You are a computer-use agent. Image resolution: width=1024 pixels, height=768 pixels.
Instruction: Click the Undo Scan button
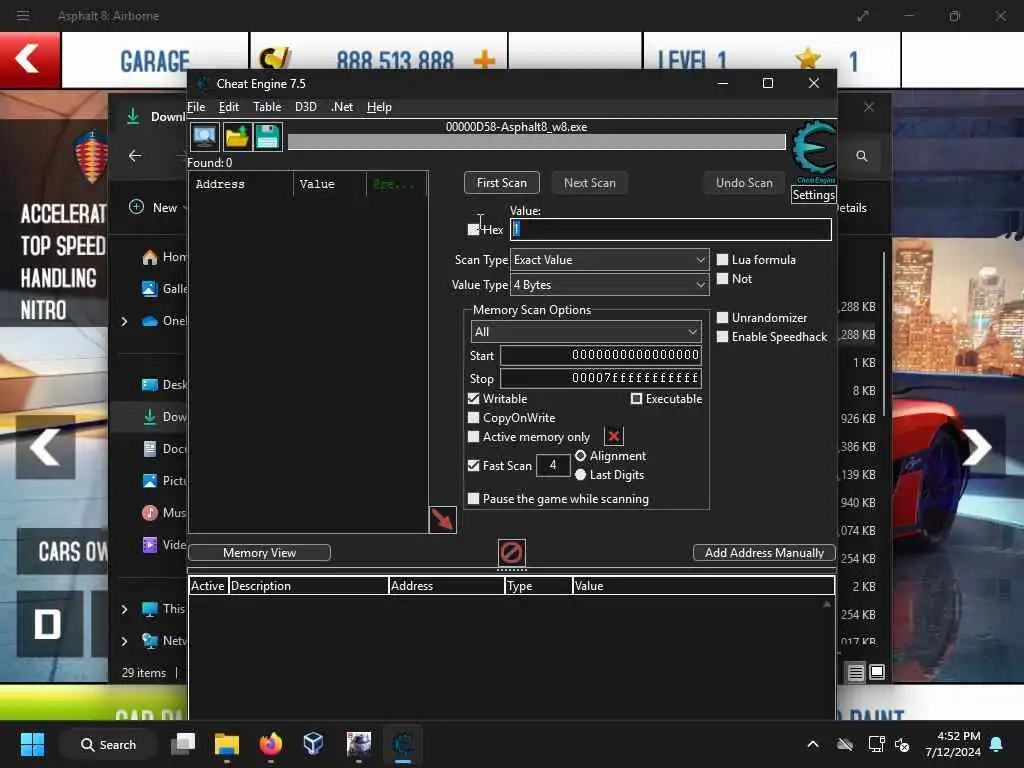[744, 183]
